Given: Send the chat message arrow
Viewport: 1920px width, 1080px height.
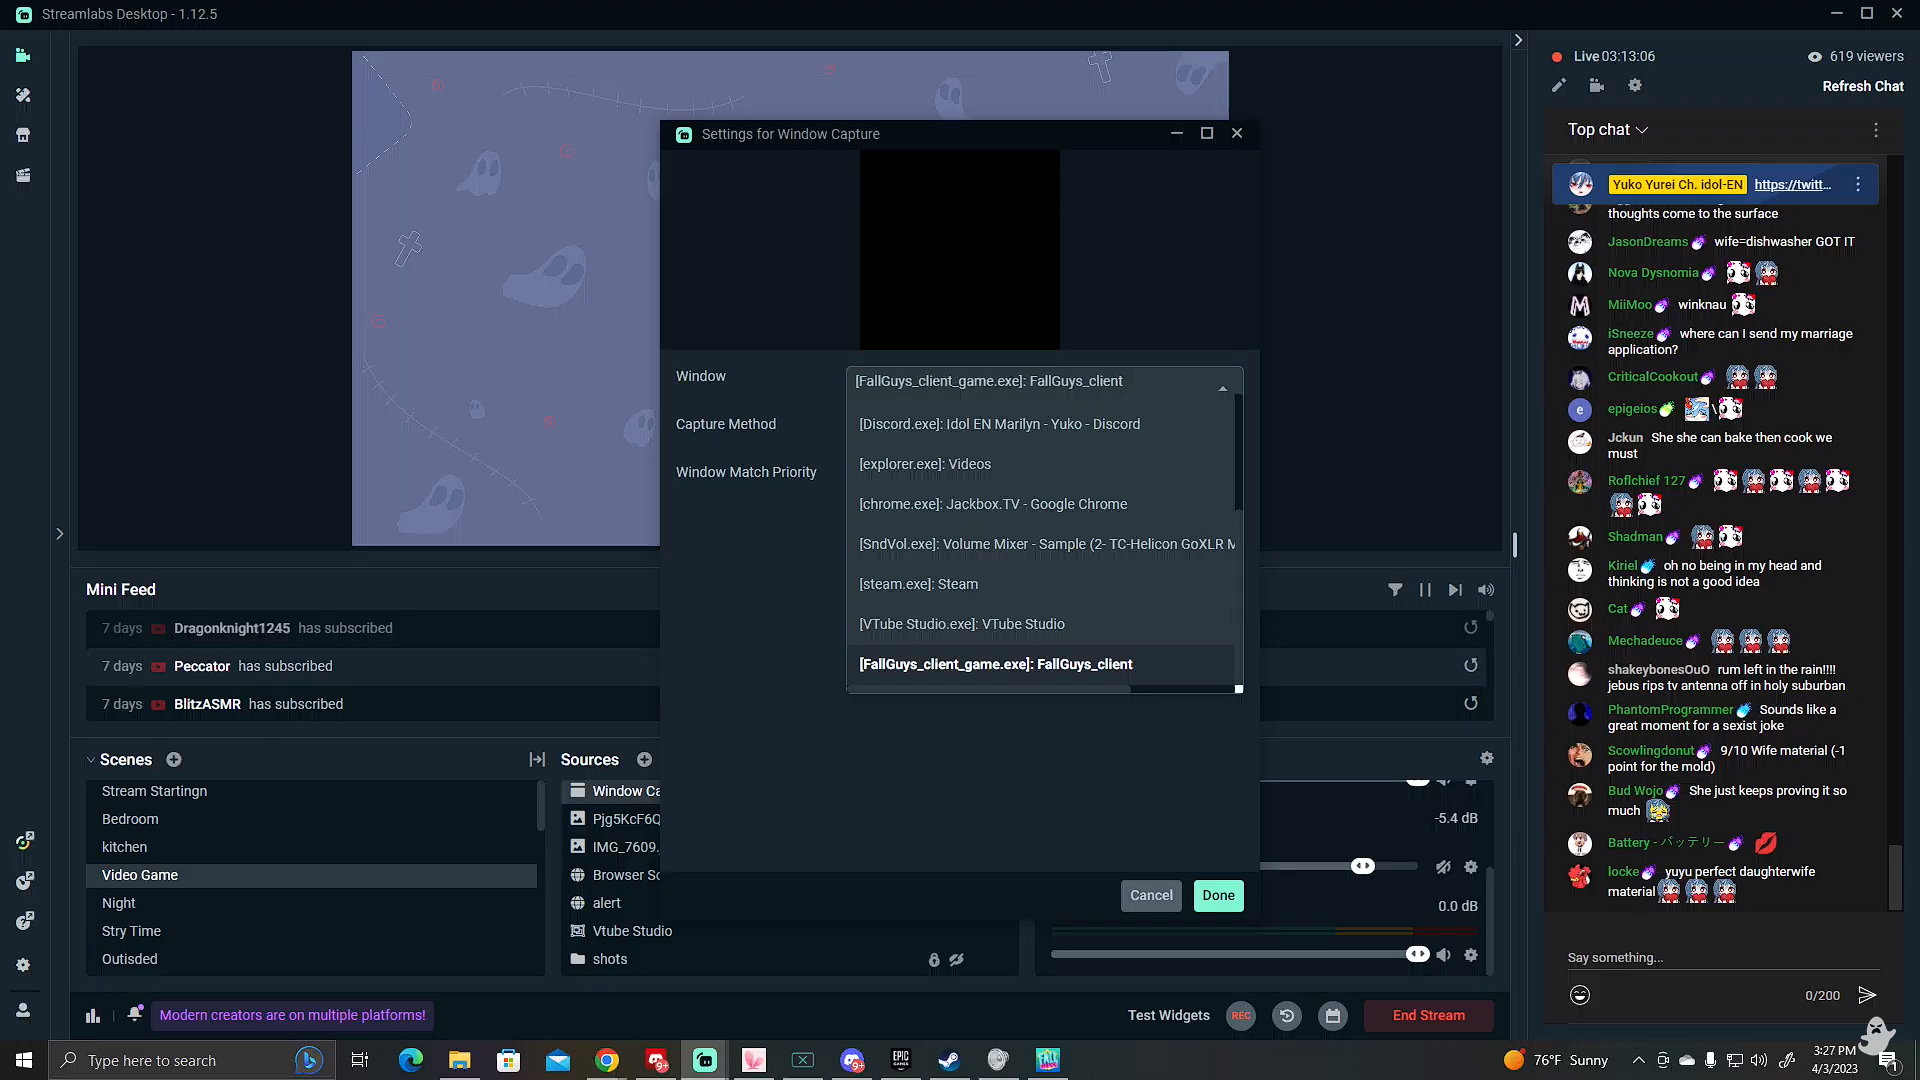Looking at the screenshot, I should pos(1867,995).
